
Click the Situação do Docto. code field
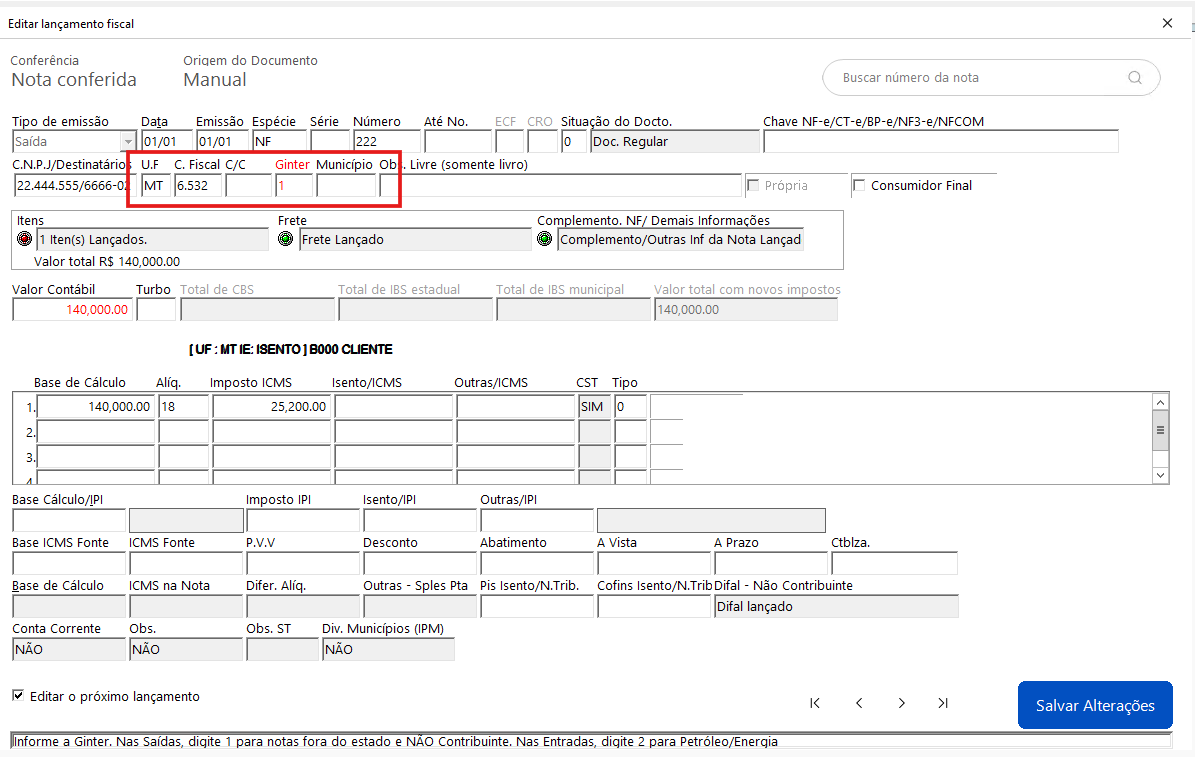574,142
